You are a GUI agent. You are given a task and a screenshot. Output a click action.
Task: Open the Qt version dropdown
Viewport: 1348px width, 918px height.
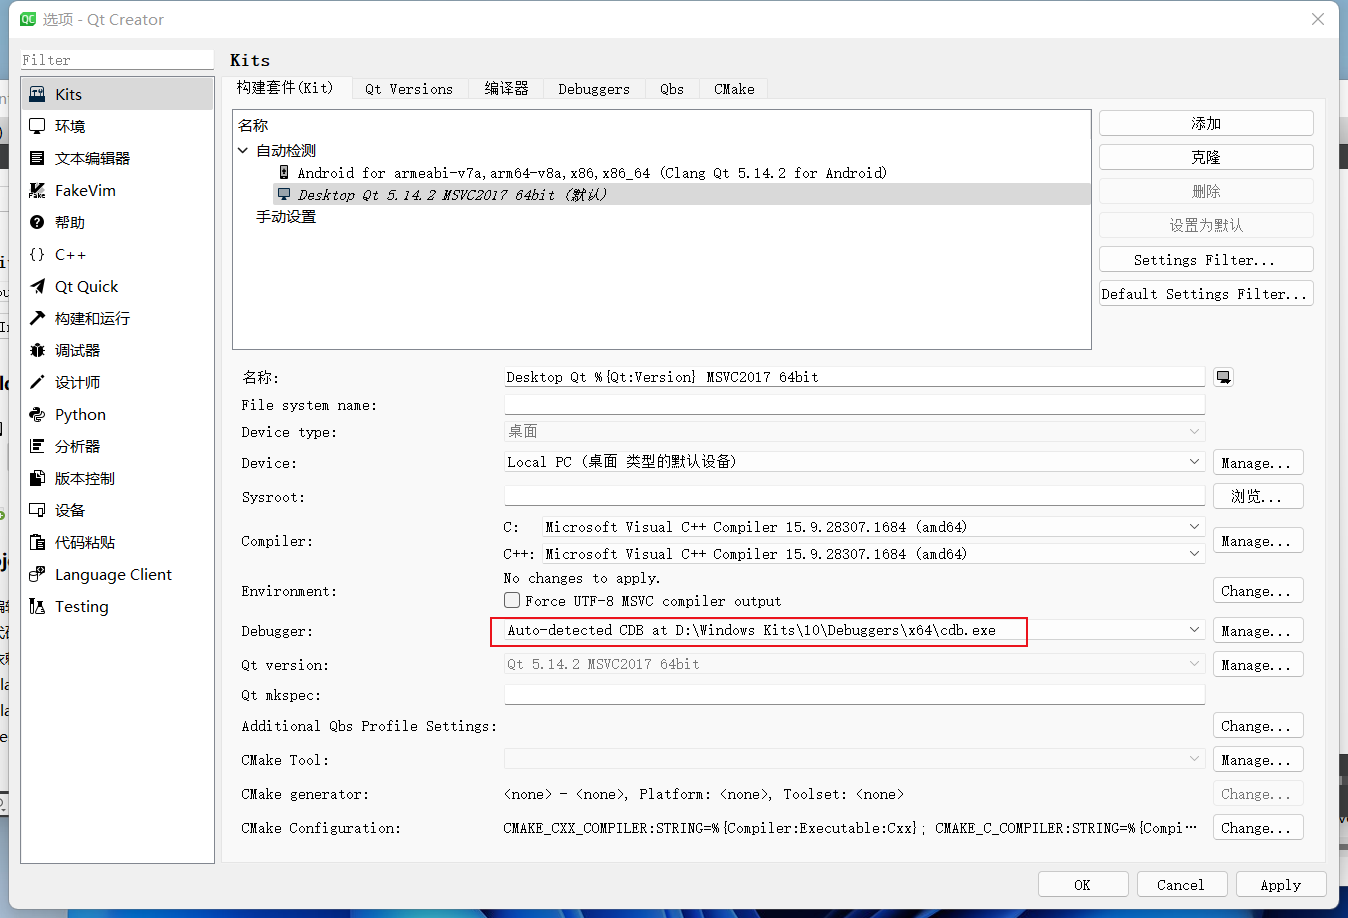tap(854, 664)
